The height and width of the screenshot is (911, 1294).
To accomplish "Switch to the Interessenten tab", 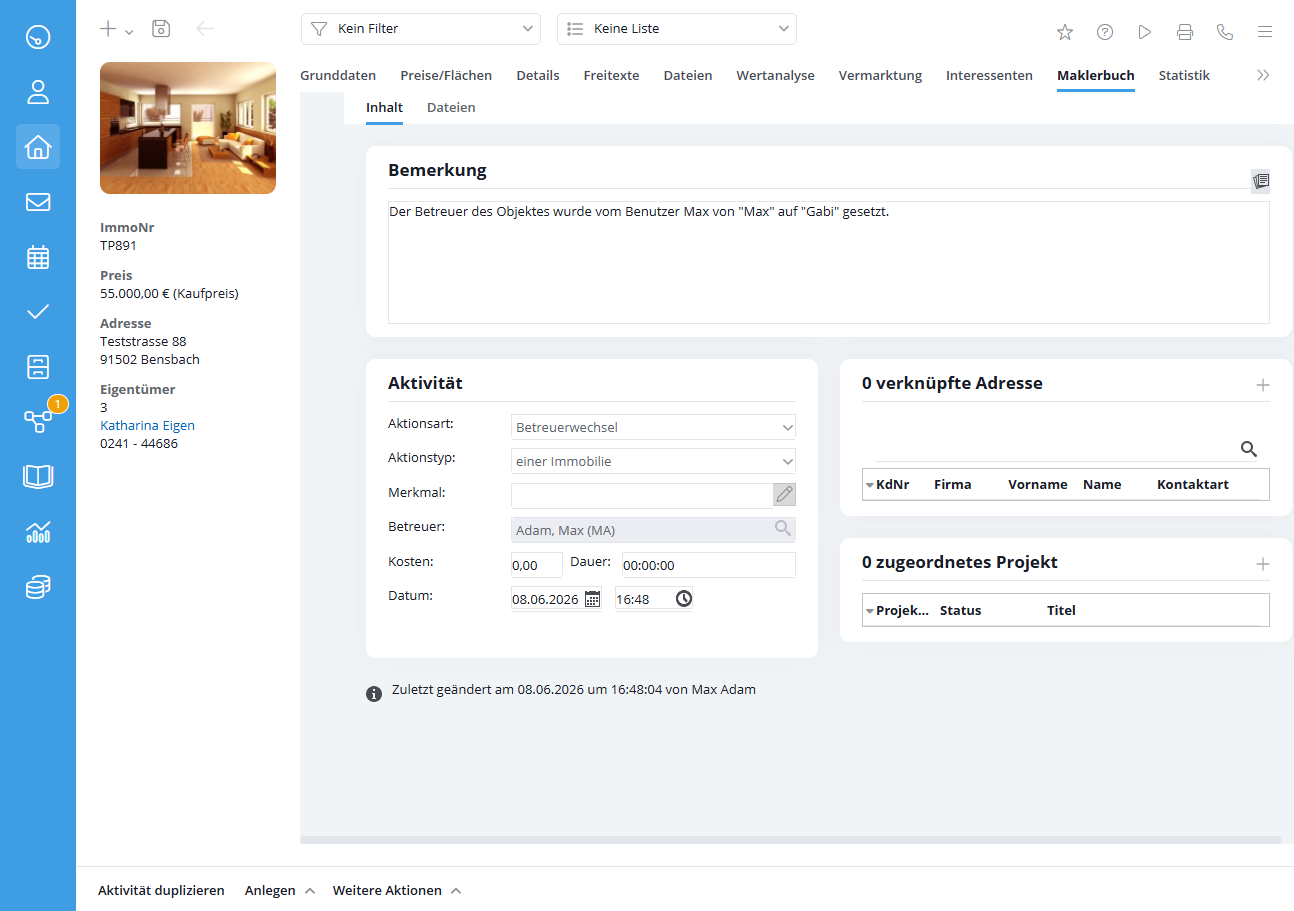I will point(989,75).
